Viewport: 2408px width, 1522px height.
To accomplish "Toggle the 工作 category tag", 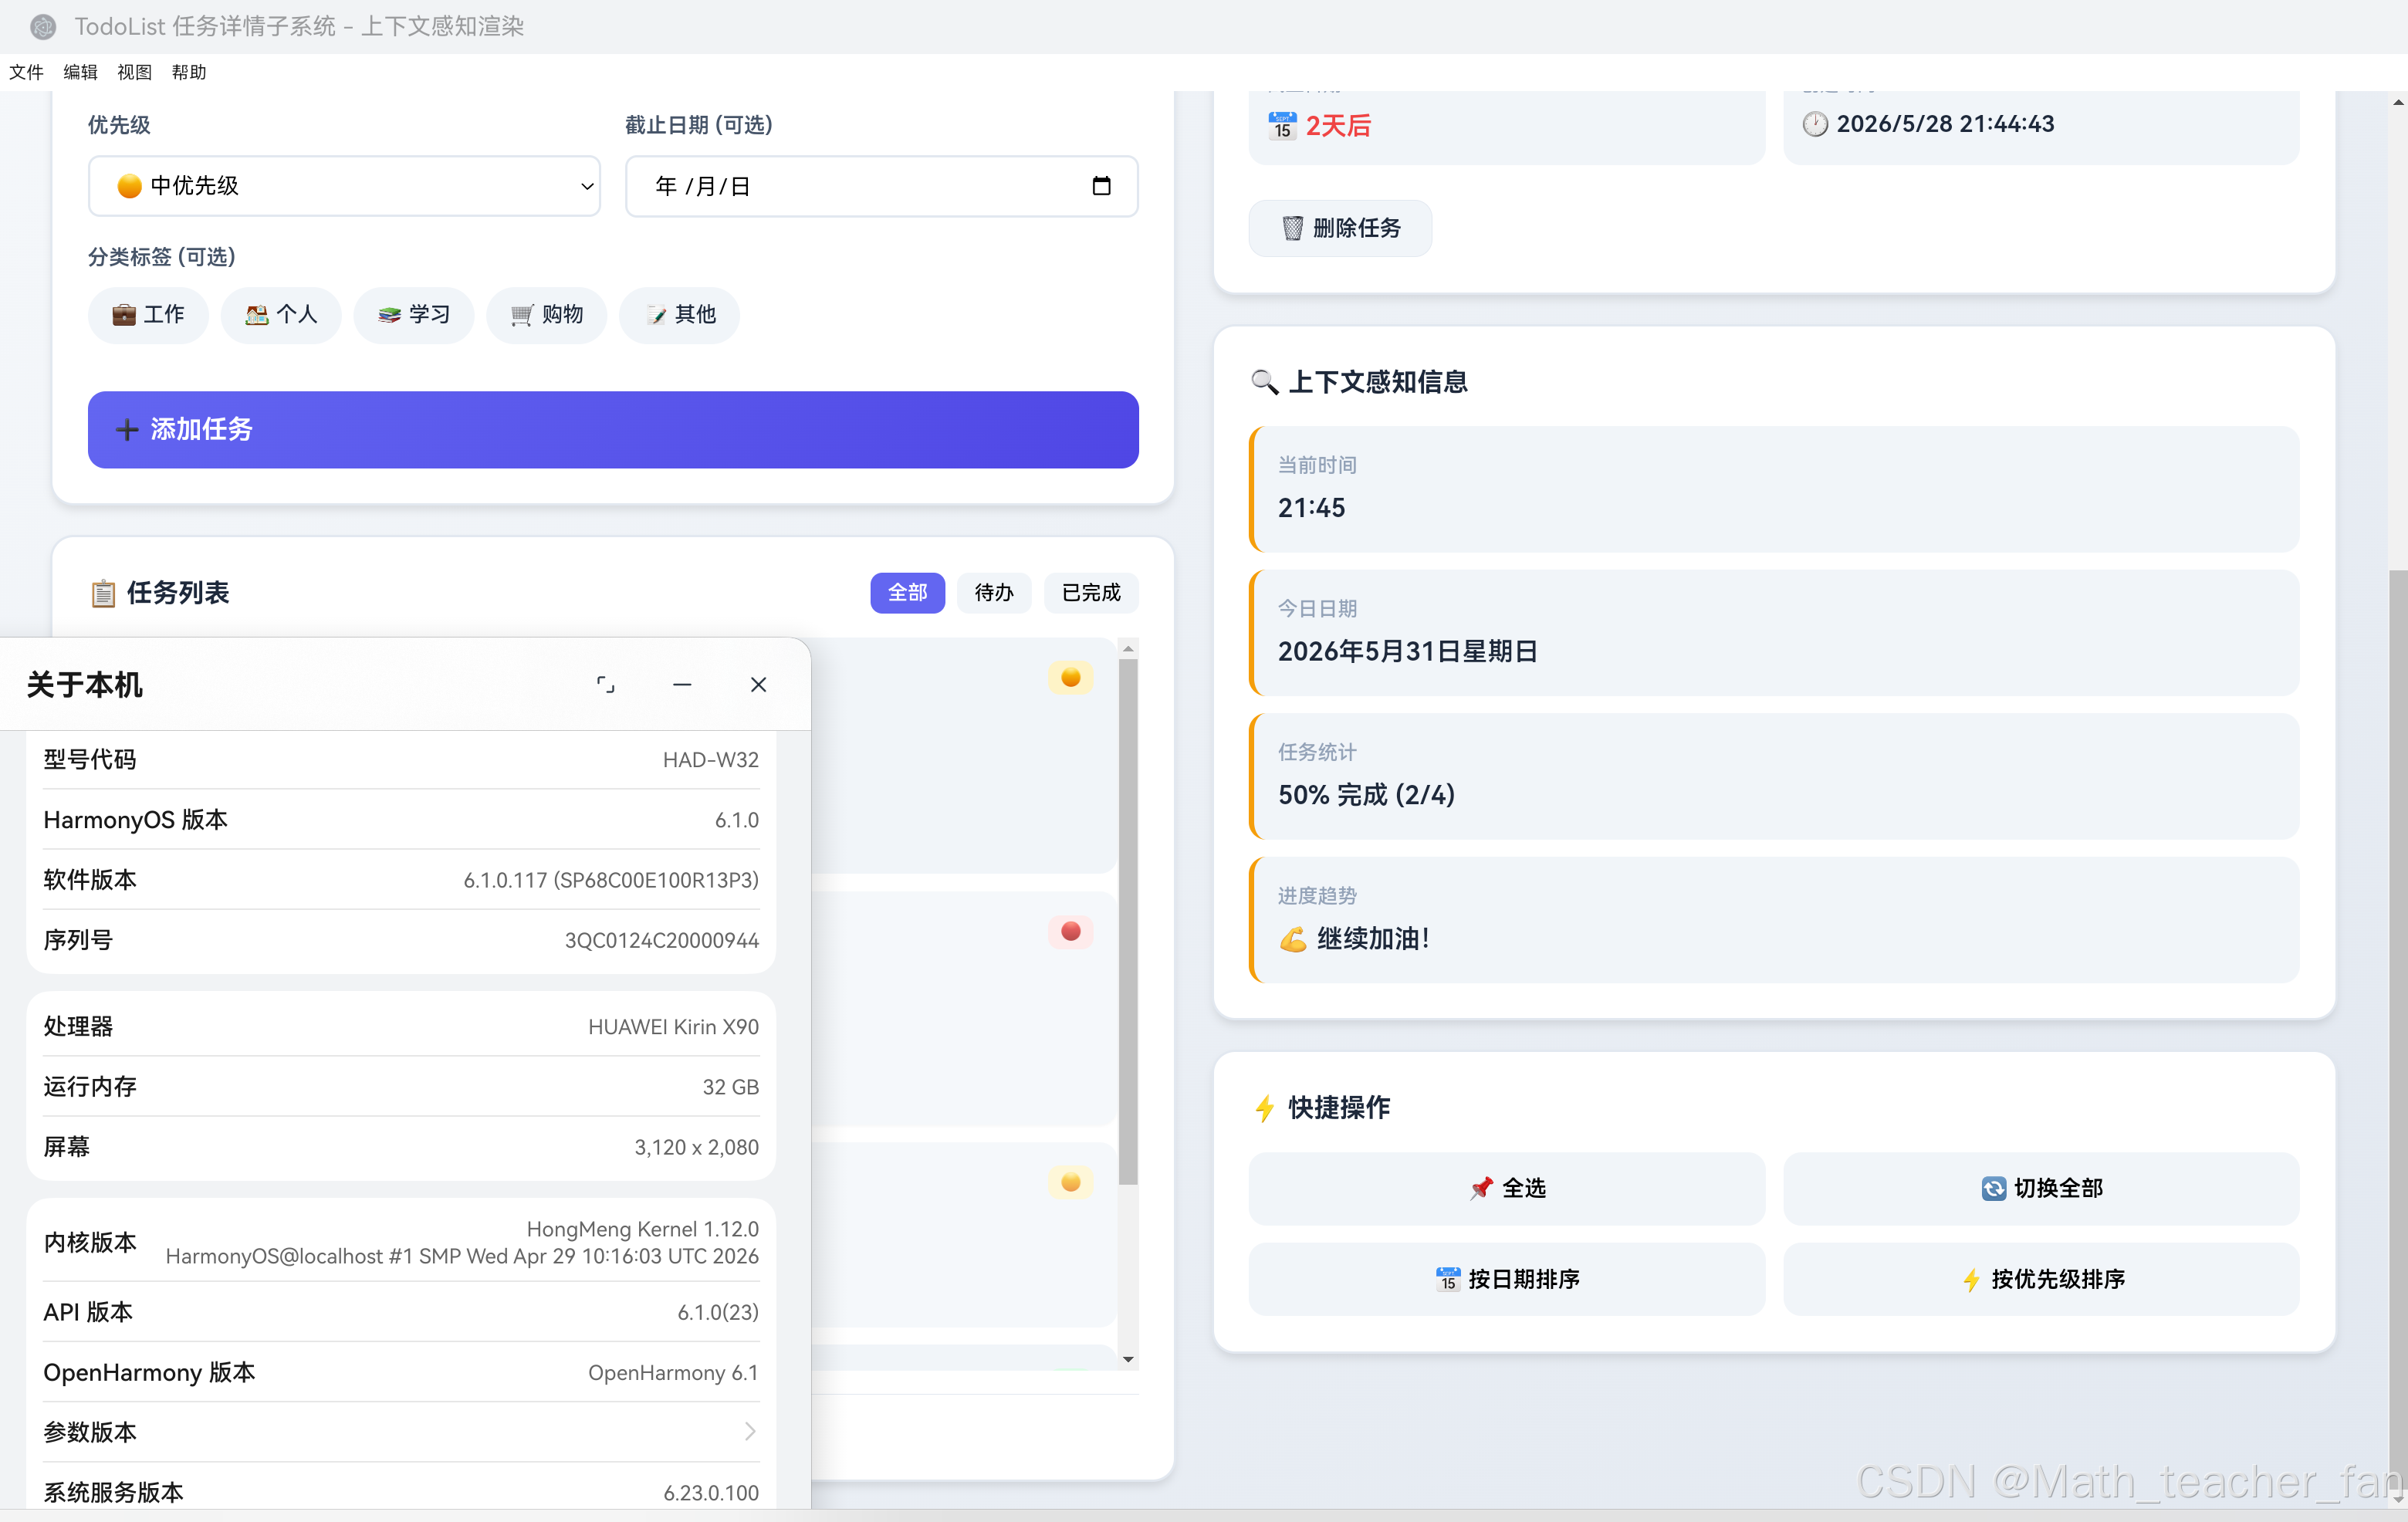I will (x=148, y=315).
